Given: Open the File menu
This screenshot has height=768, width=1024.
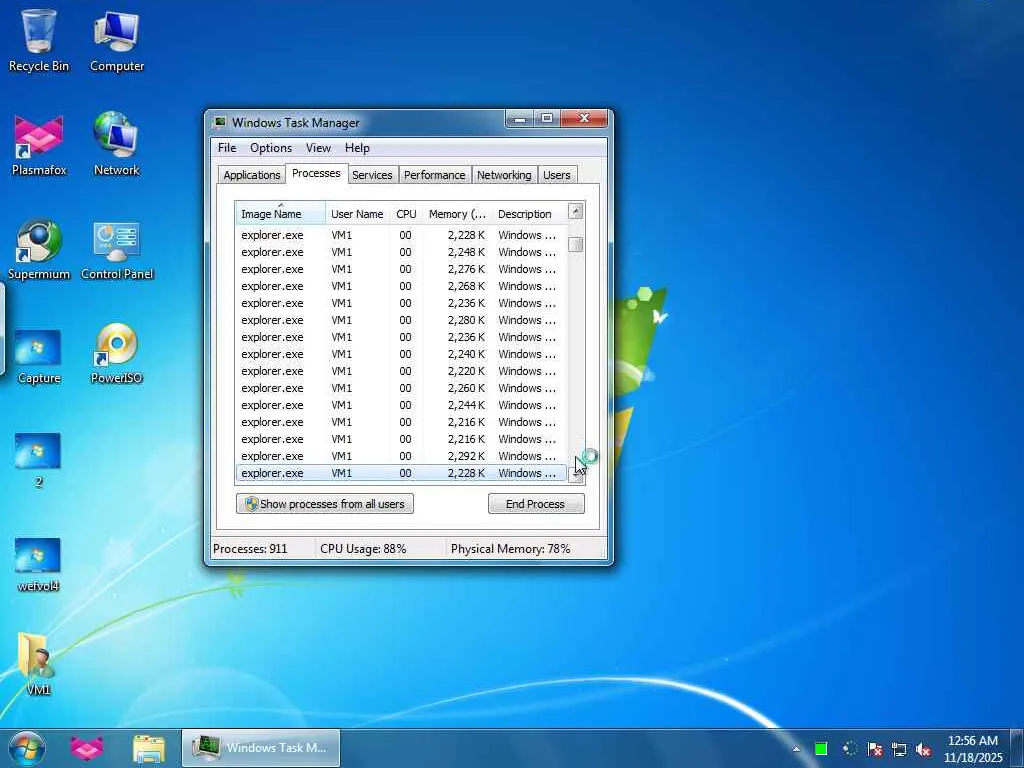Looking at the screenshot, I should [227, 148].
